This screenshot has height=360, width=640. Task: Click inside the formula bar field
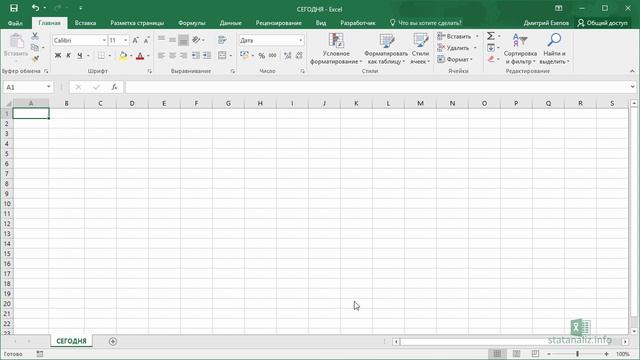click(x=378, y=87)
